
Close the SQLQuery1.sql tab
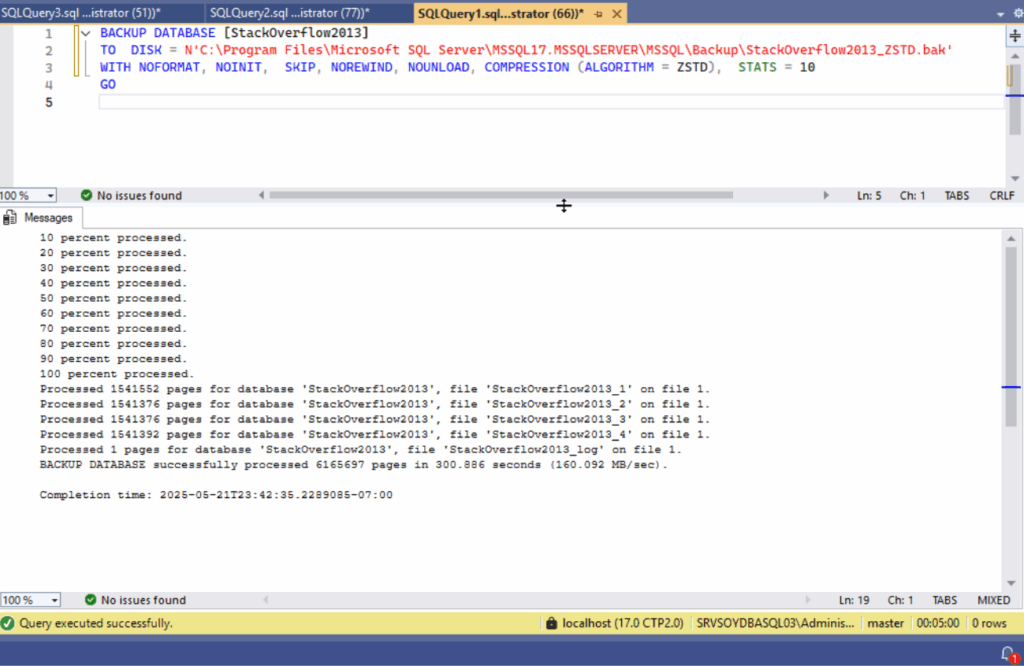tap(616, 13)
